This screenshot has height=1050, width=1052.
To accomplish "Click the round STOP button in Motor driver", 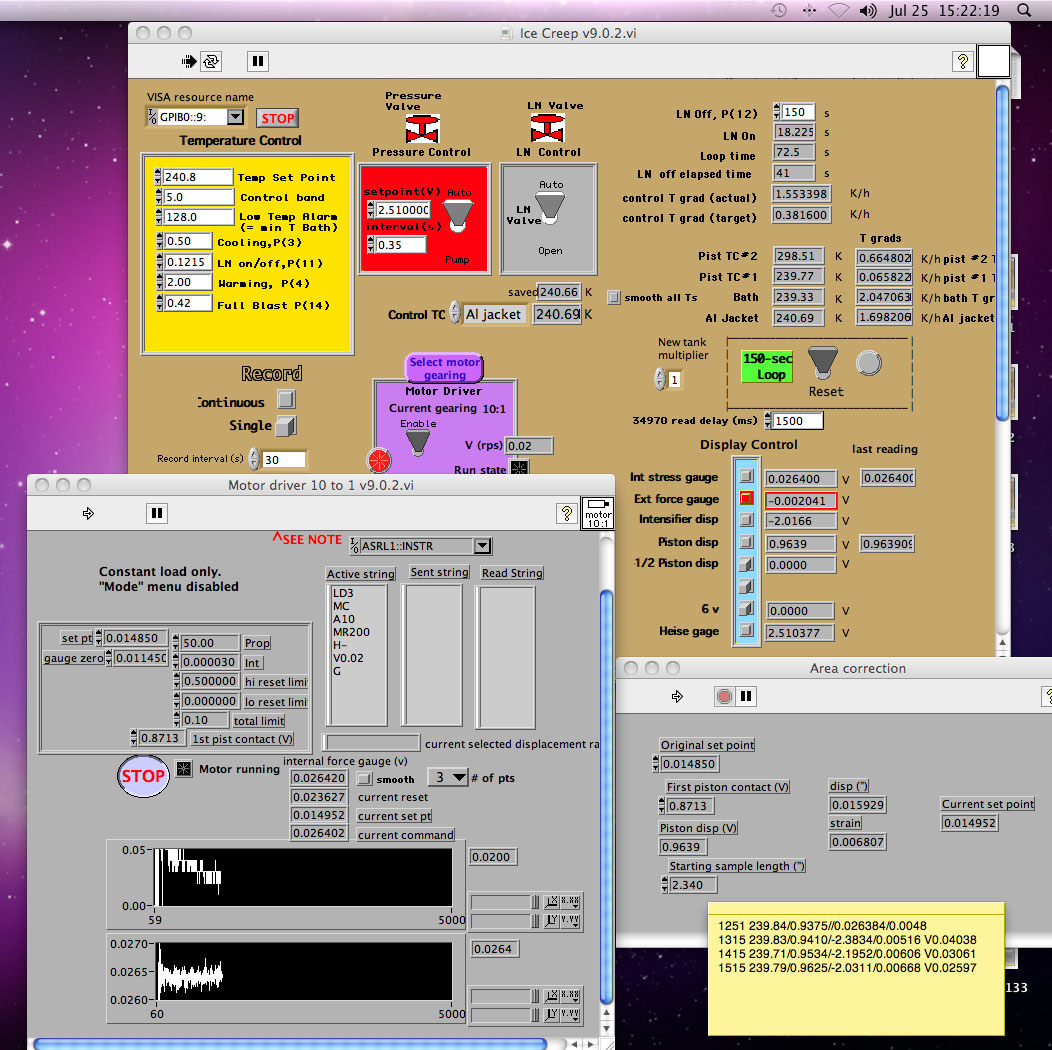I will click(143, 776).
